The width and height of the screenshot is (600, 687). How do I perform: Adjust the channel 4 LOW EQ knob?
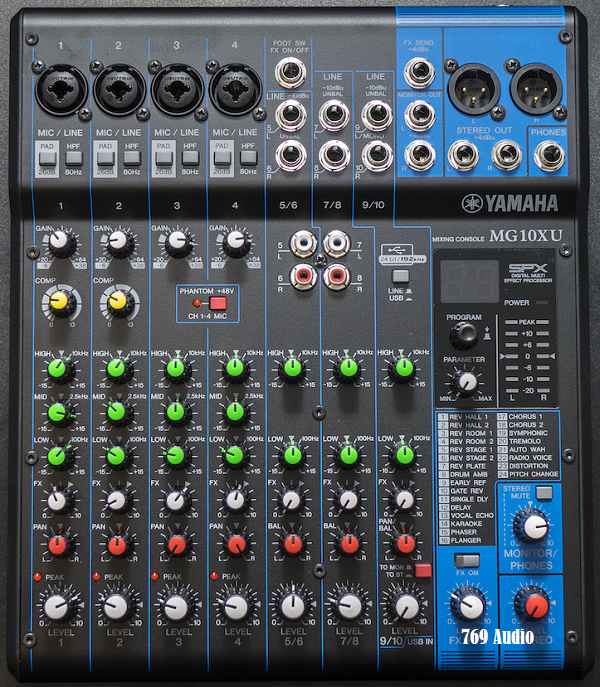234,456
